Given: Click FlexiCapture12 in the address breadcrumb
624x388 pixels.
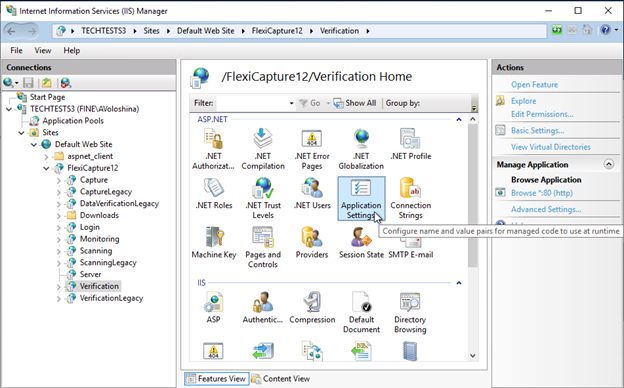Looking at the screenshot, I should (x=277, y=31).
